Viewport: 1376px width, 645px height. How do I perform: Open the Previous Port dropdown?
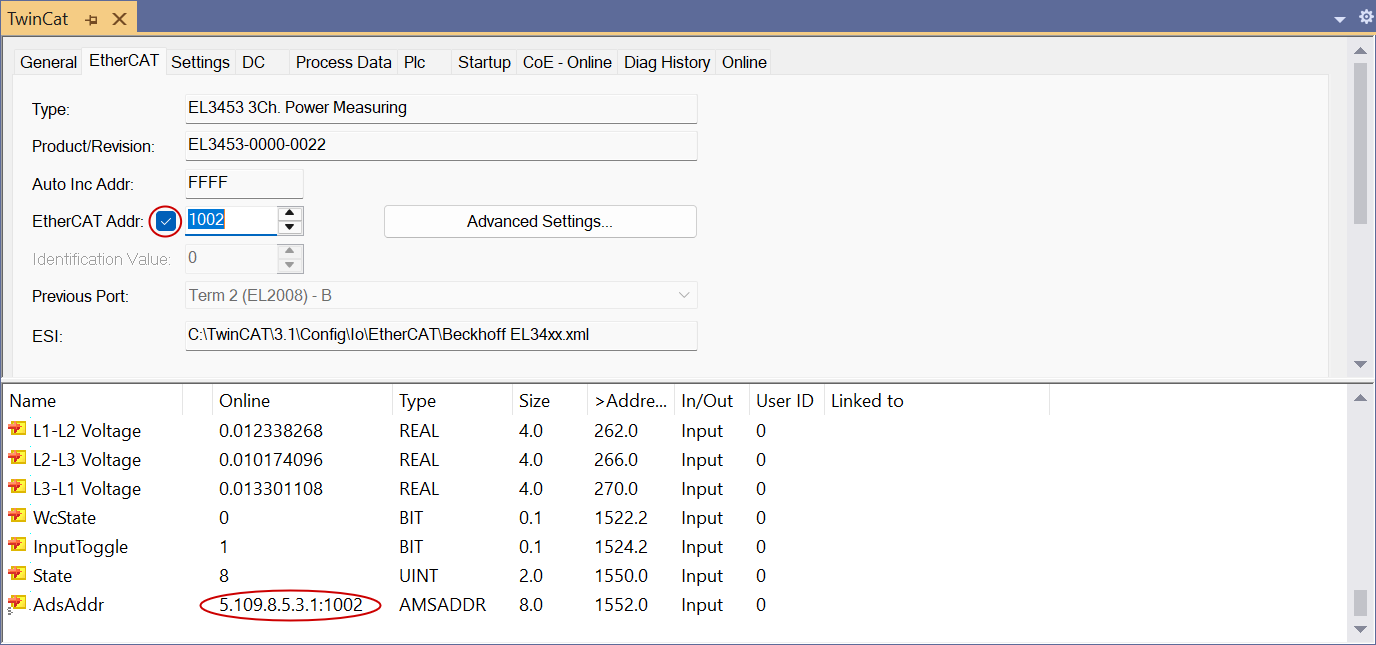pyautogui.click(x=684, y=296)
